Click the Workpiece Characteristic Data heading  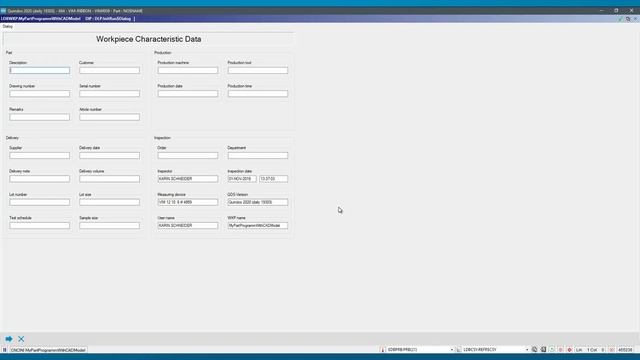[x=149, y=39]
